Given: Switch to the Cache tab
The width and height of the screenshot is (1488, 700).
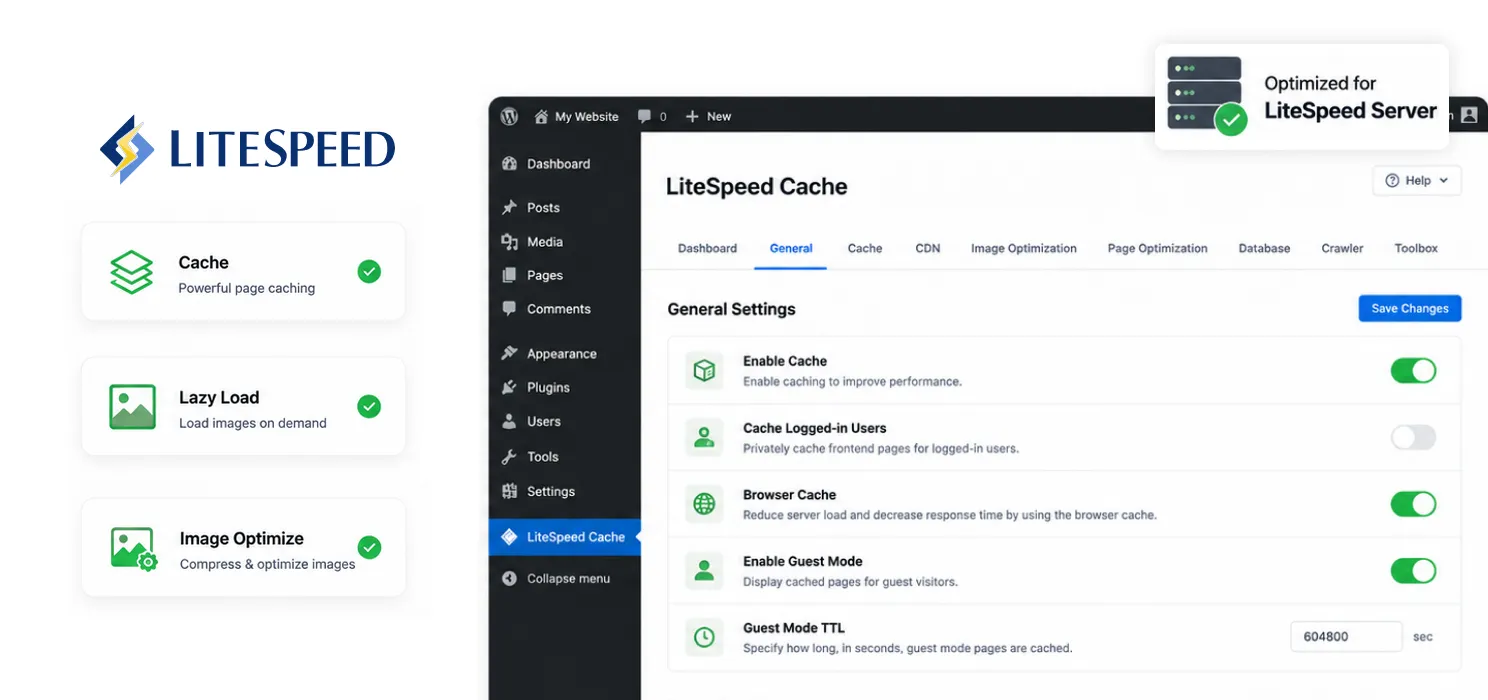Looking at the screenshot, I should tap(865, 248).
